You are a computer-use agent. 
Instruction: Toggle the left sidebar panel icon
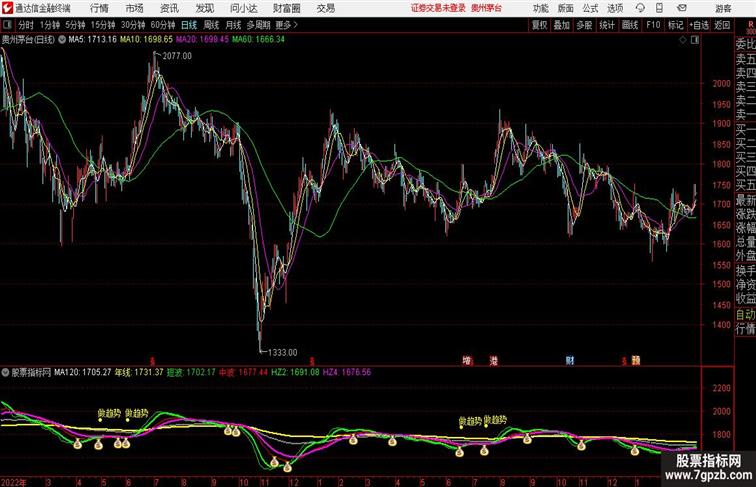[x=7, y=25]
